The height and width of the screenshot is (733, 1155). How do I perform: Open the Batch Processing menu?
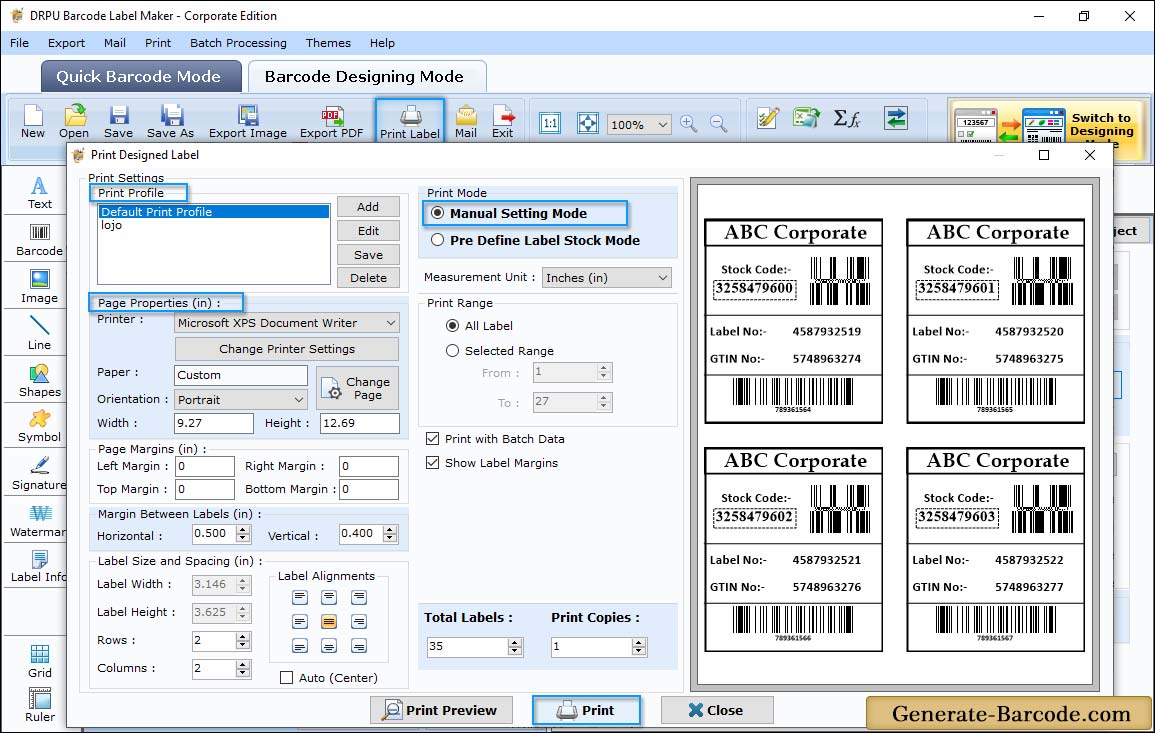click(x=238, y=43)
